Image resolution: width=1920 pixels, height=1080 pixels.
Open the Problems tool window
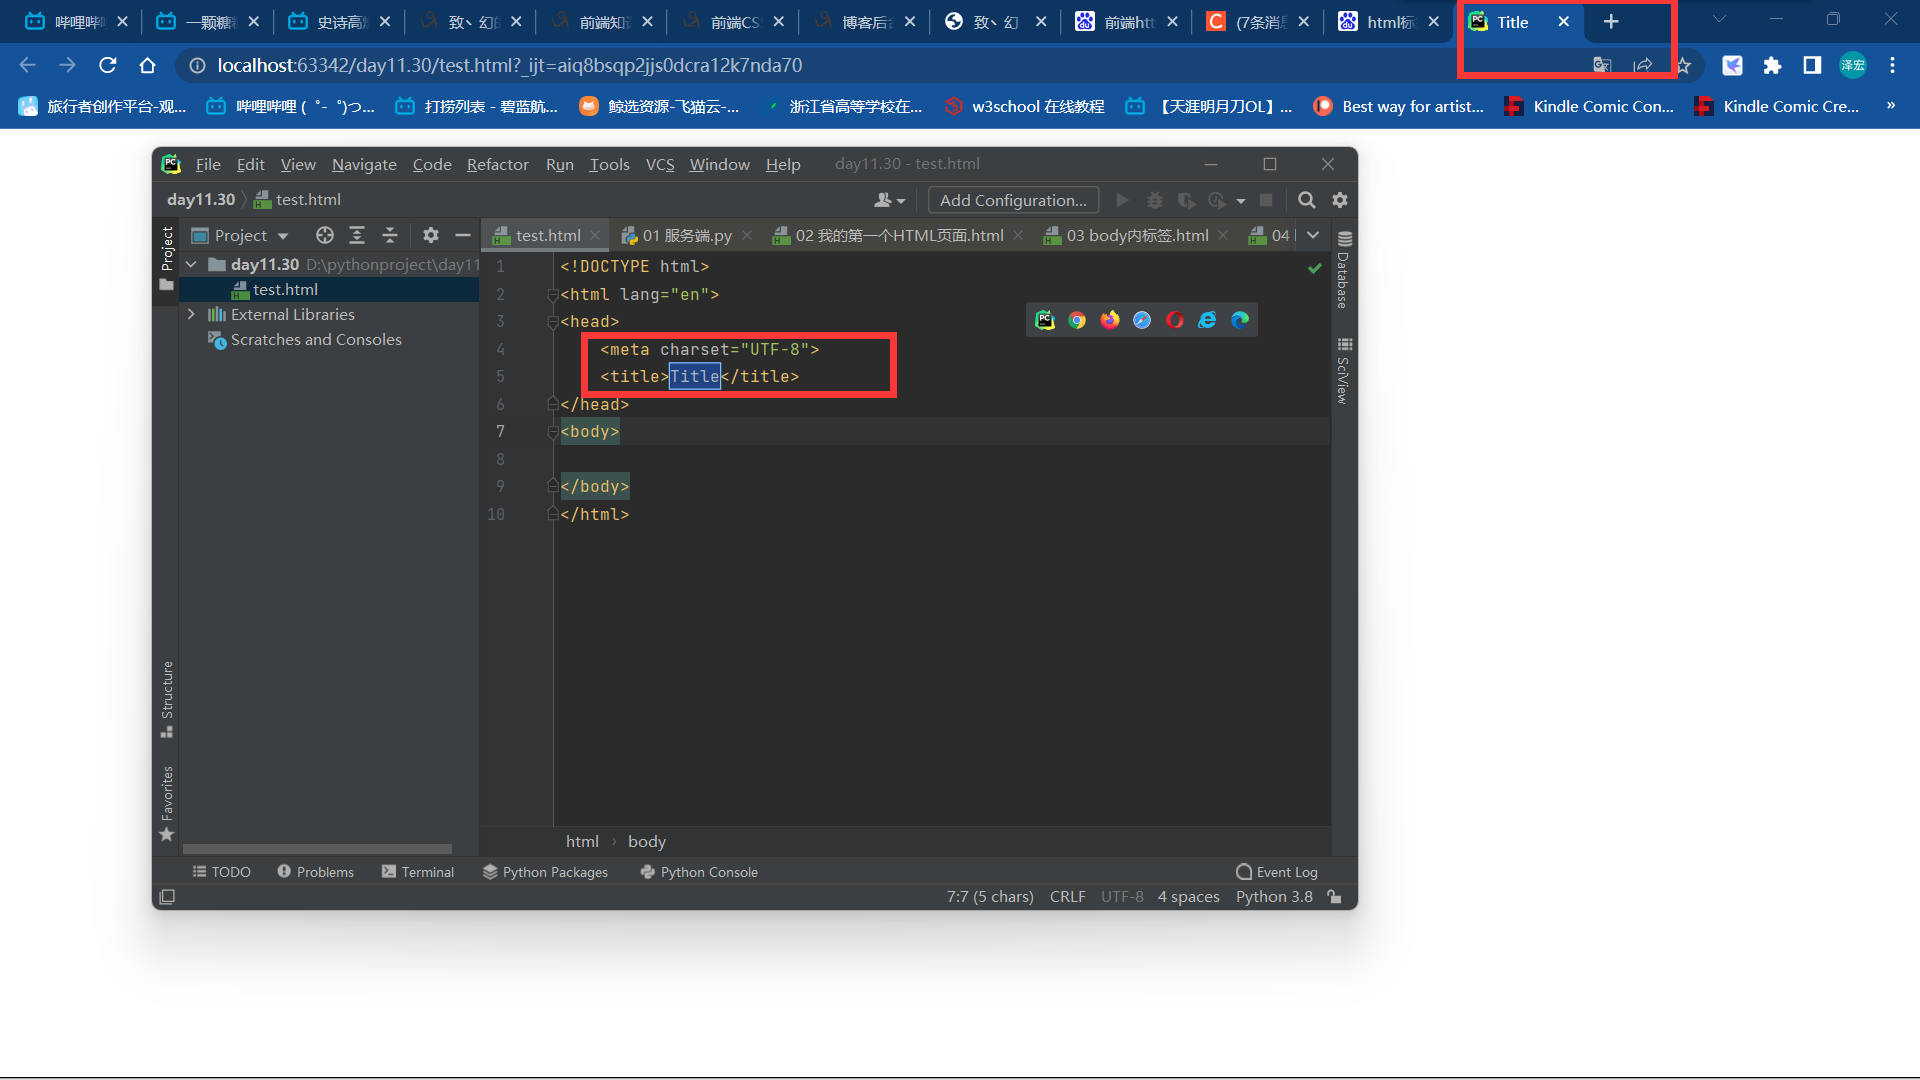[315, 872]
